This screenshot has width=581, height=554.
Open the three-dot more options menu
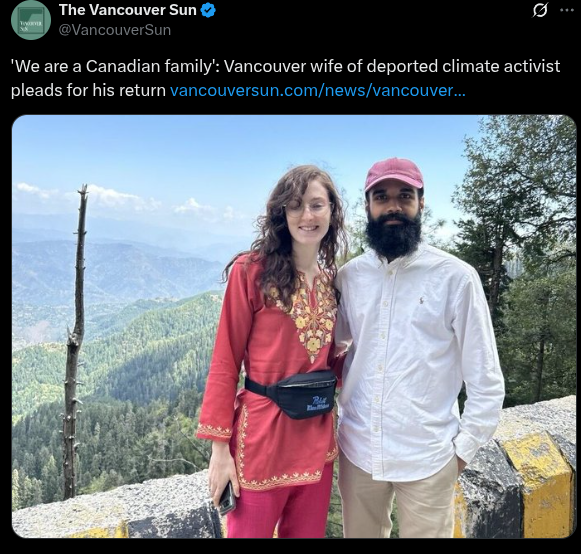(567, 10)
